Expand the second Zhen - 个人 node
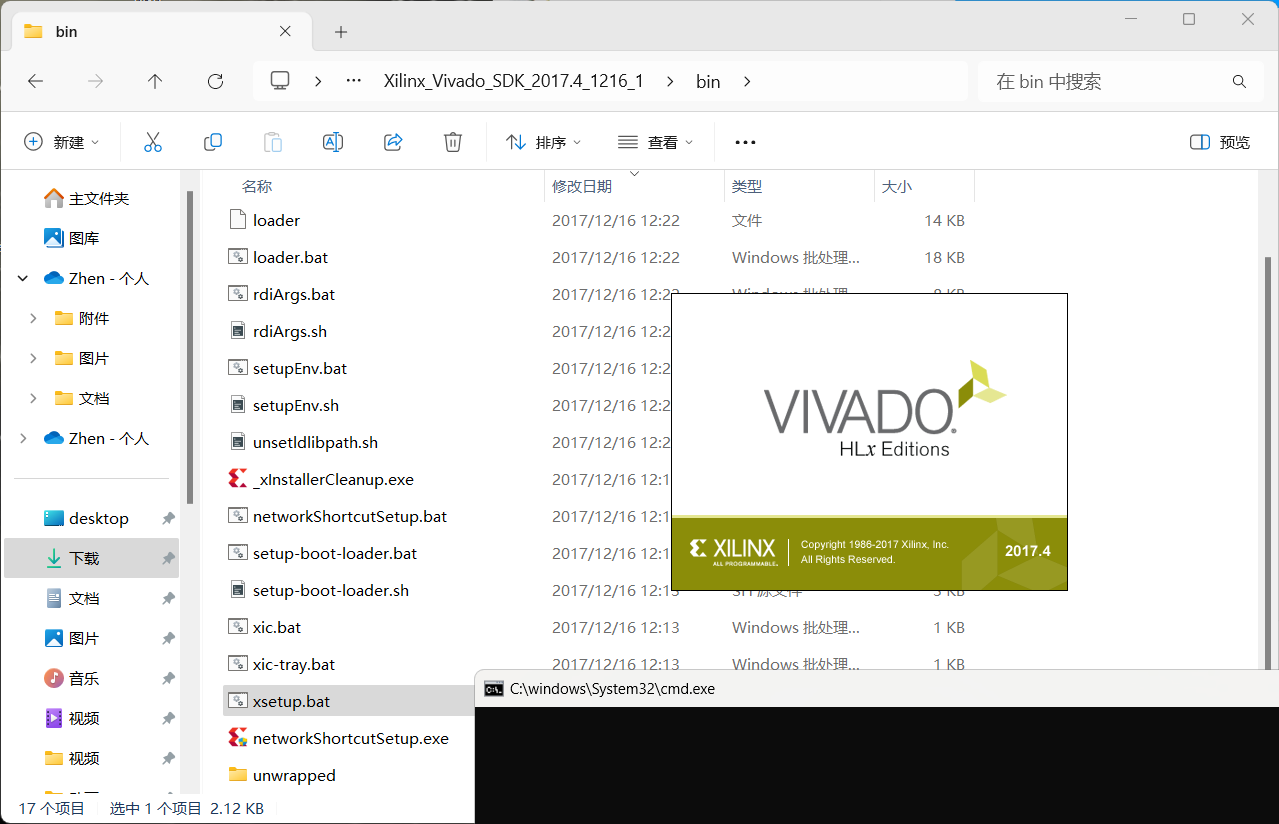The height and width of the screenshot is (824, 1279). tap(23, 438)
